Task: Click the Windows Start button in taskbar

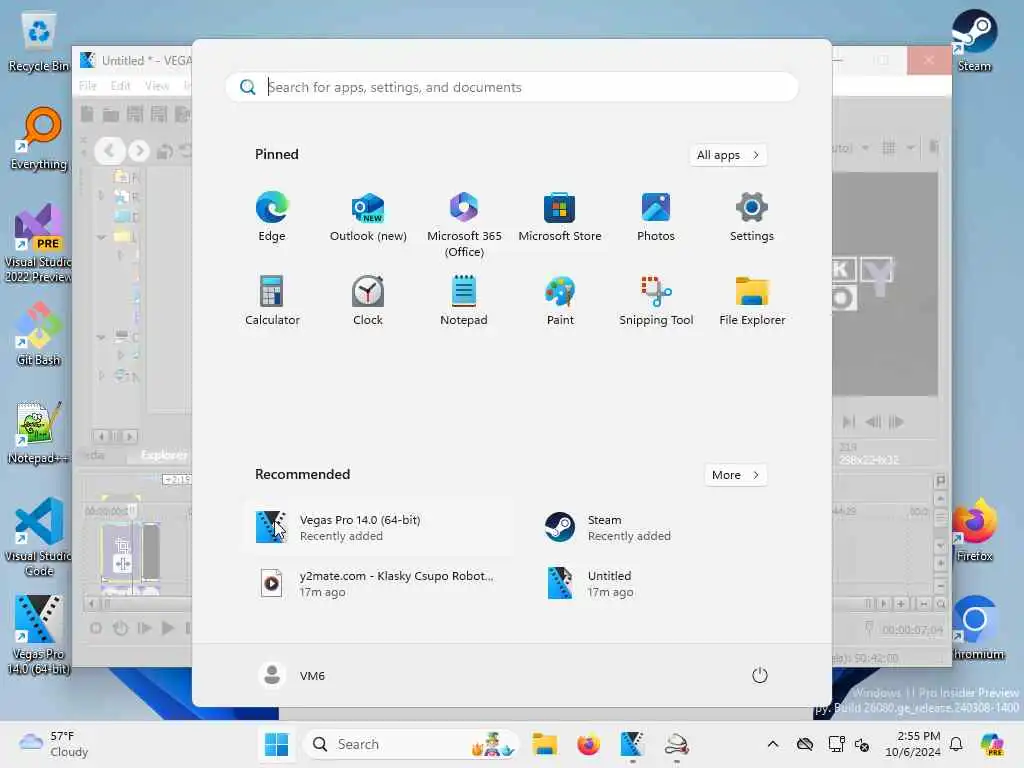Action: tap(276, 744)
